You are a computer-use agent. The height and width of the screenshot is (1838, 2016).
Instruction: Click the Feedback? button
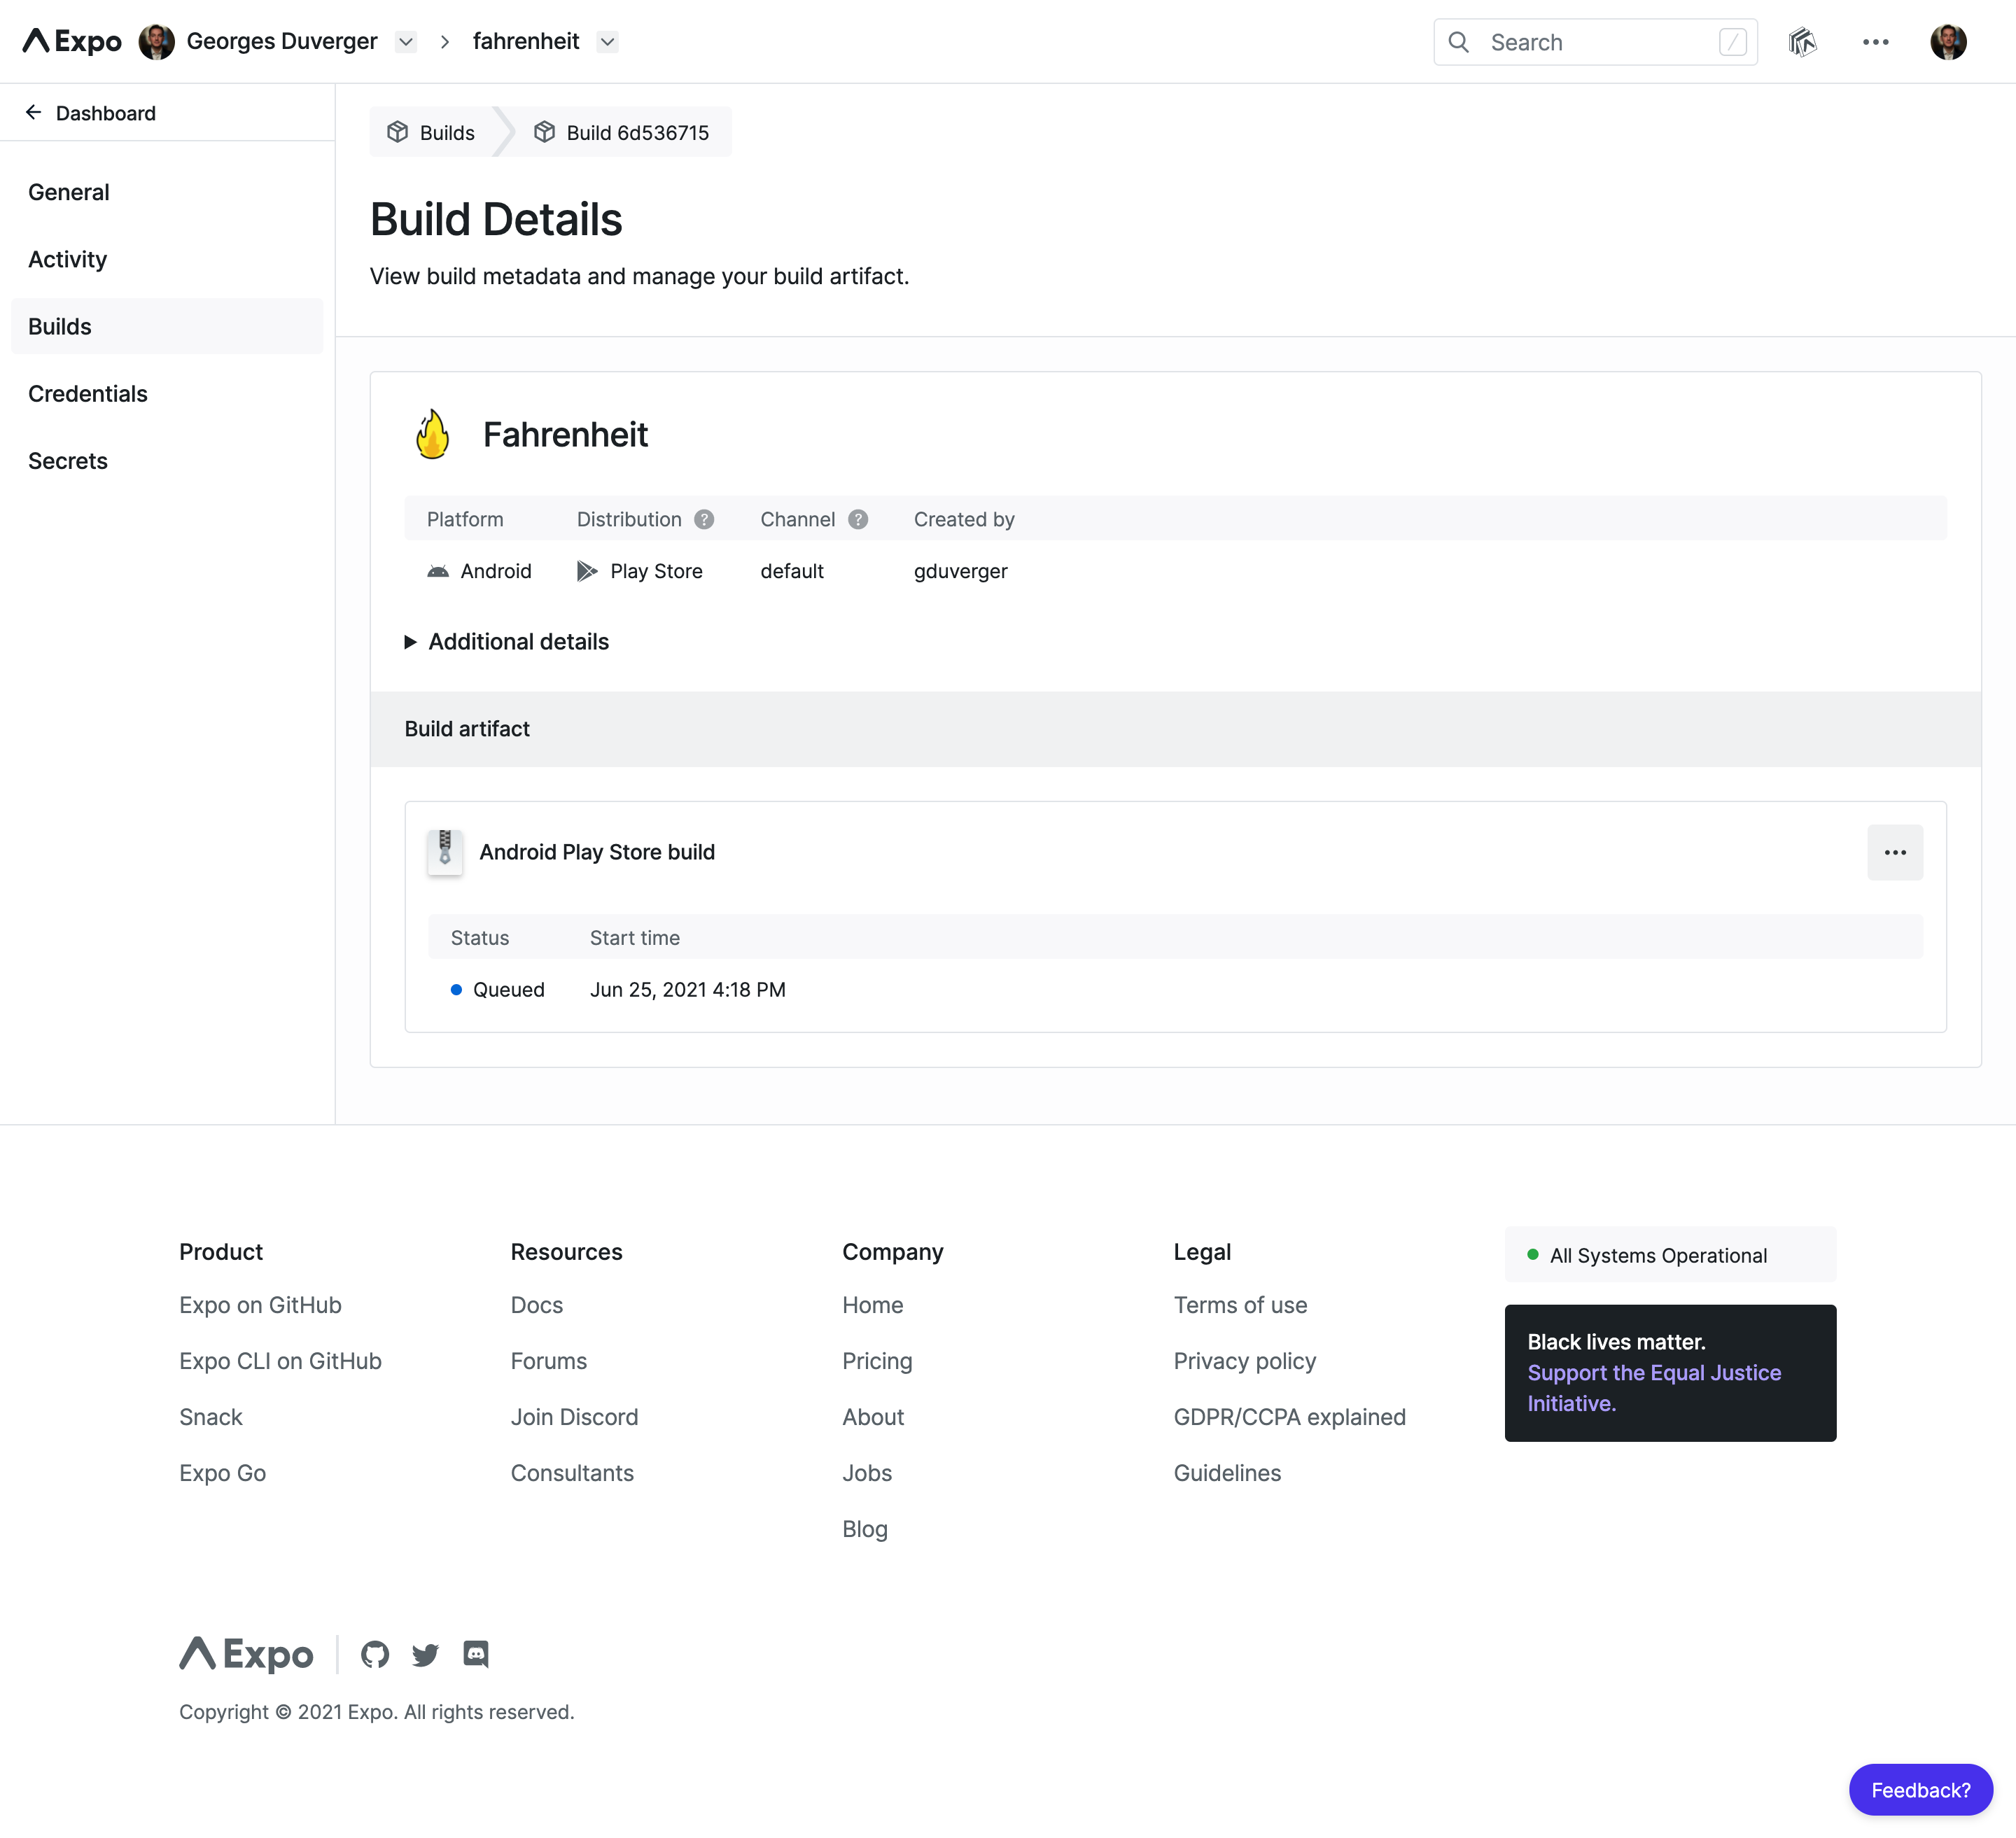pyautogui.click(x=1919, y=1789)
